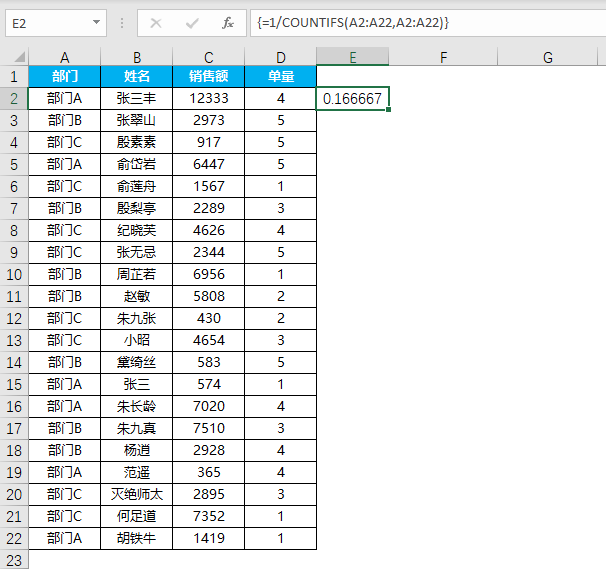Click name cell 胡铁牛
The width and height of the screenshot is (606, 569).
click(136, 538)
